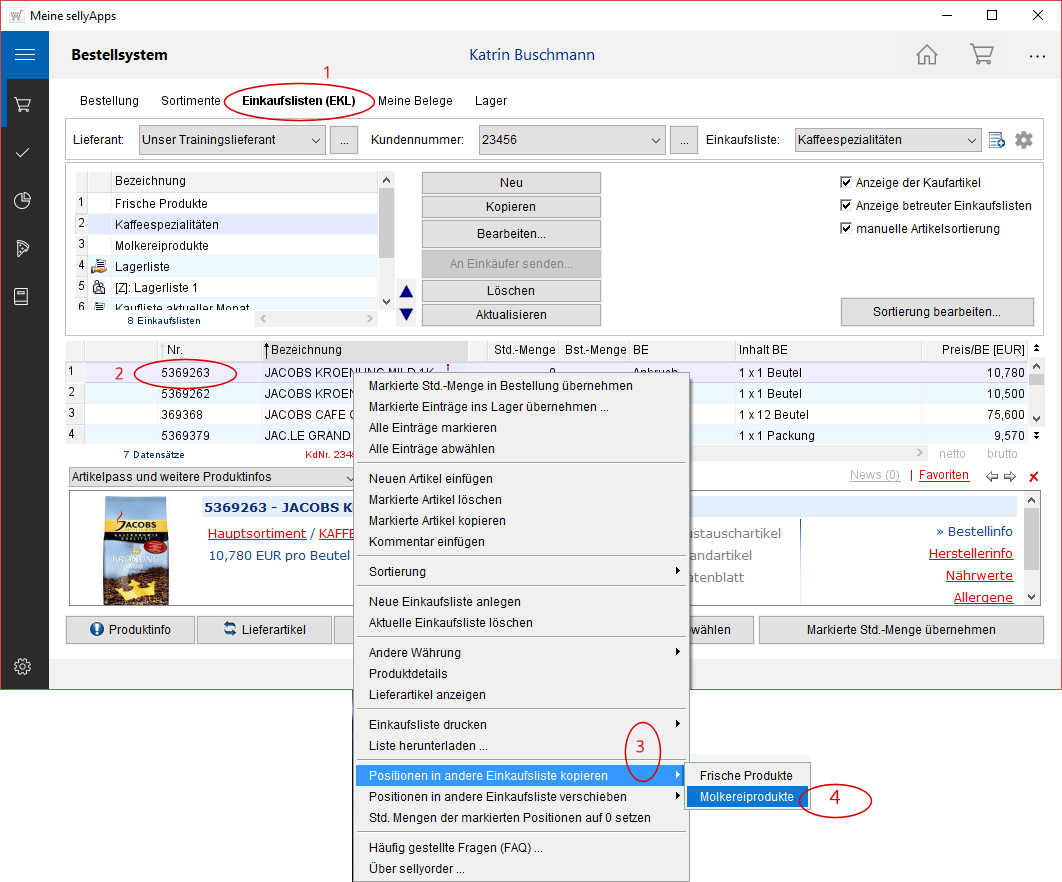Image resolution: width=1062 pixels, height=882 pixels.
Task: Expand Artikelpass und weitere Produktinfos dropdown
Action: click(x=350, y=477)
